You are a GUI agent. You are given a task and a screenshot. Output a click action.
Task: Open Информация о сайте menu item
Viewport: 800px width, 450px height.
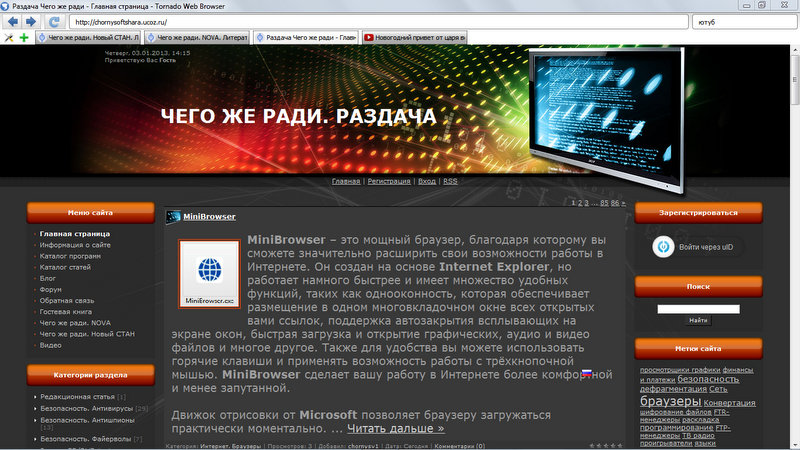75,245
